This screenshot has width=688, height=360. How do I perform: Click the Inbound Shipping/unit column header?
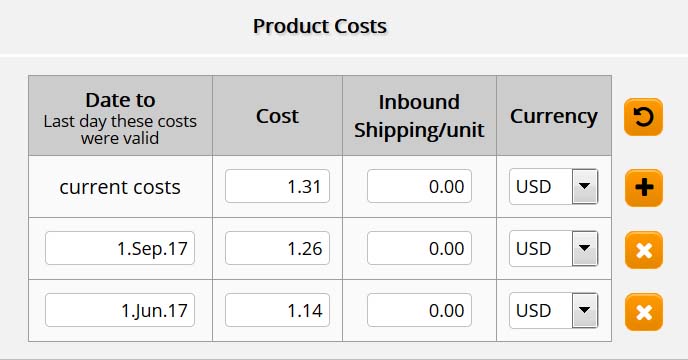[419, 116]
